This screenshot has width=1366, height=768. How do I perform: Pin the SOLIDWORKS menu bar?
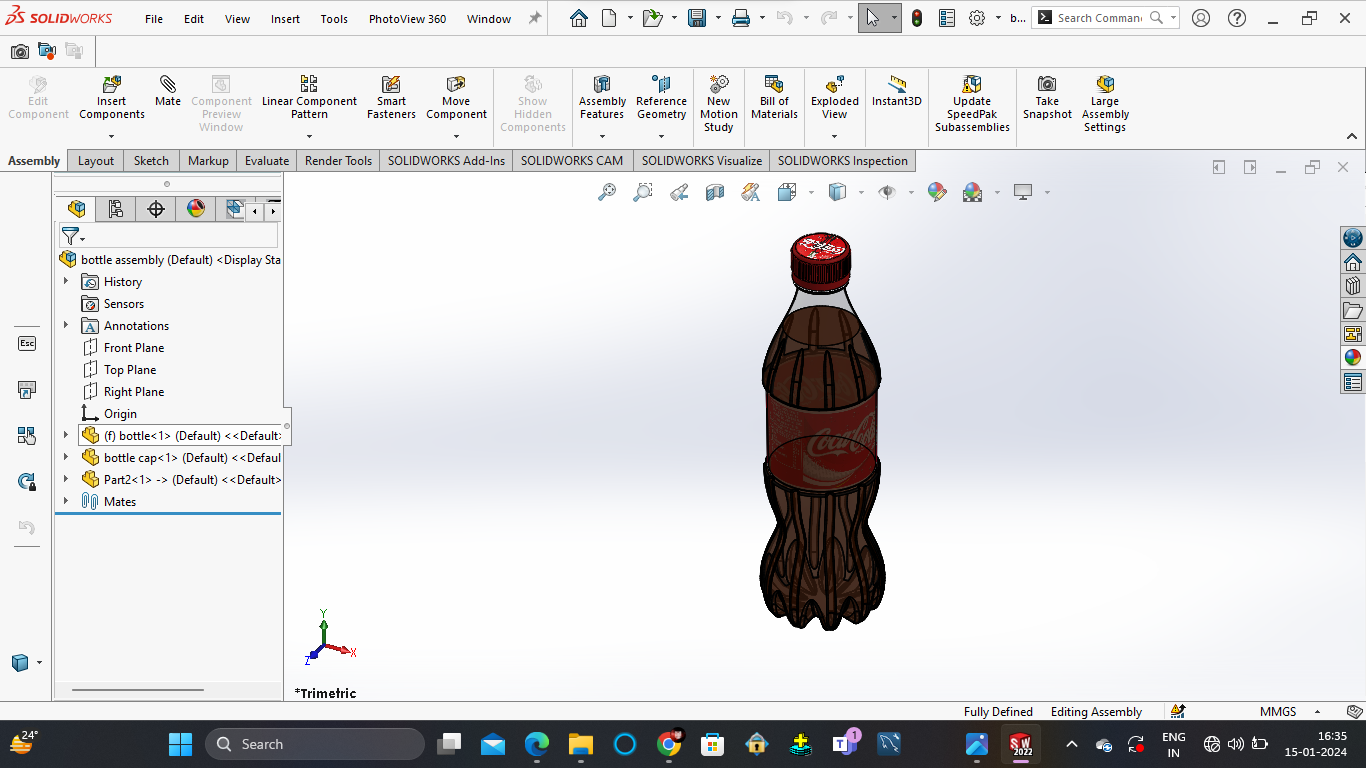click(x=535, y=18)
